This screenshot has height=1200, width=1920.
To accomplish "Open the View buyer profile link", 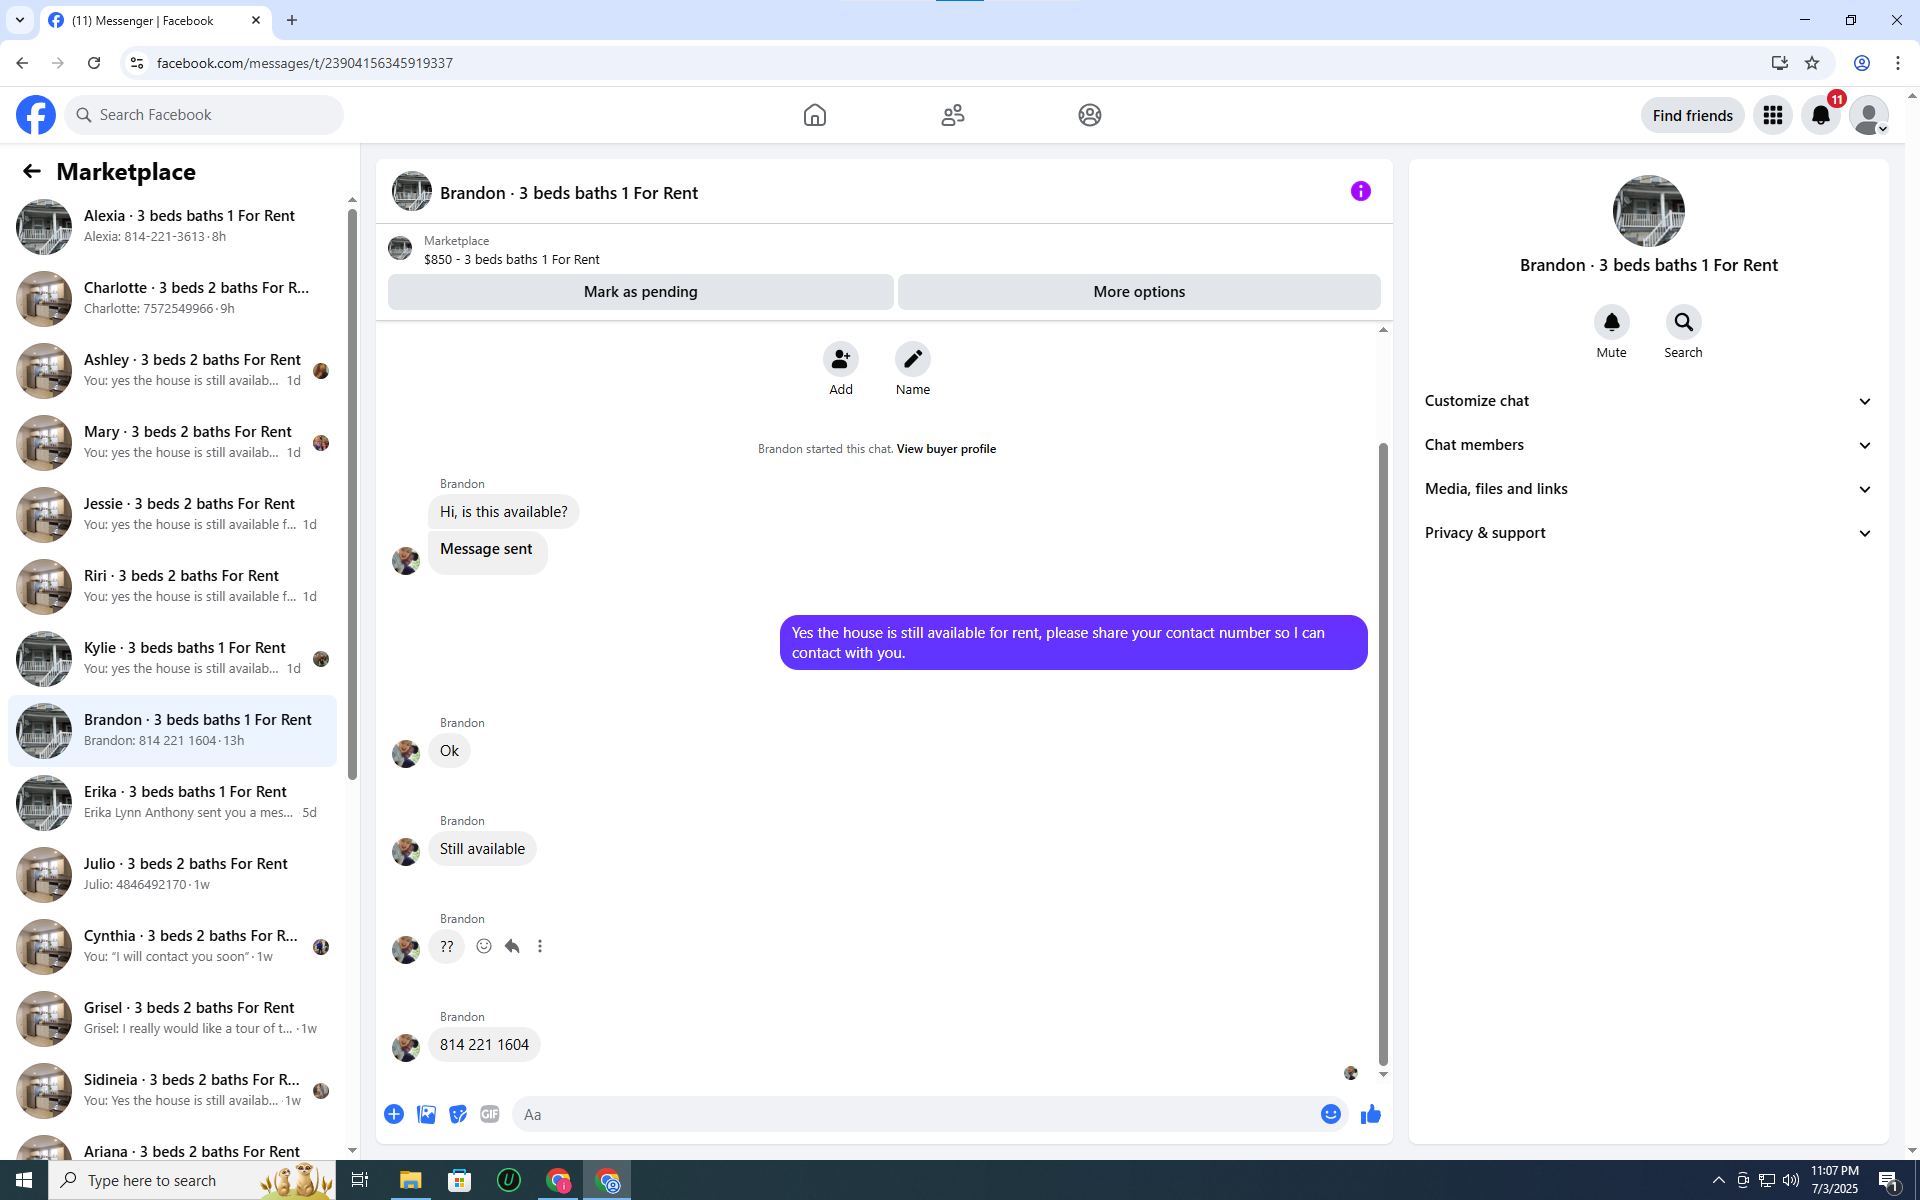I will [946, 449].
